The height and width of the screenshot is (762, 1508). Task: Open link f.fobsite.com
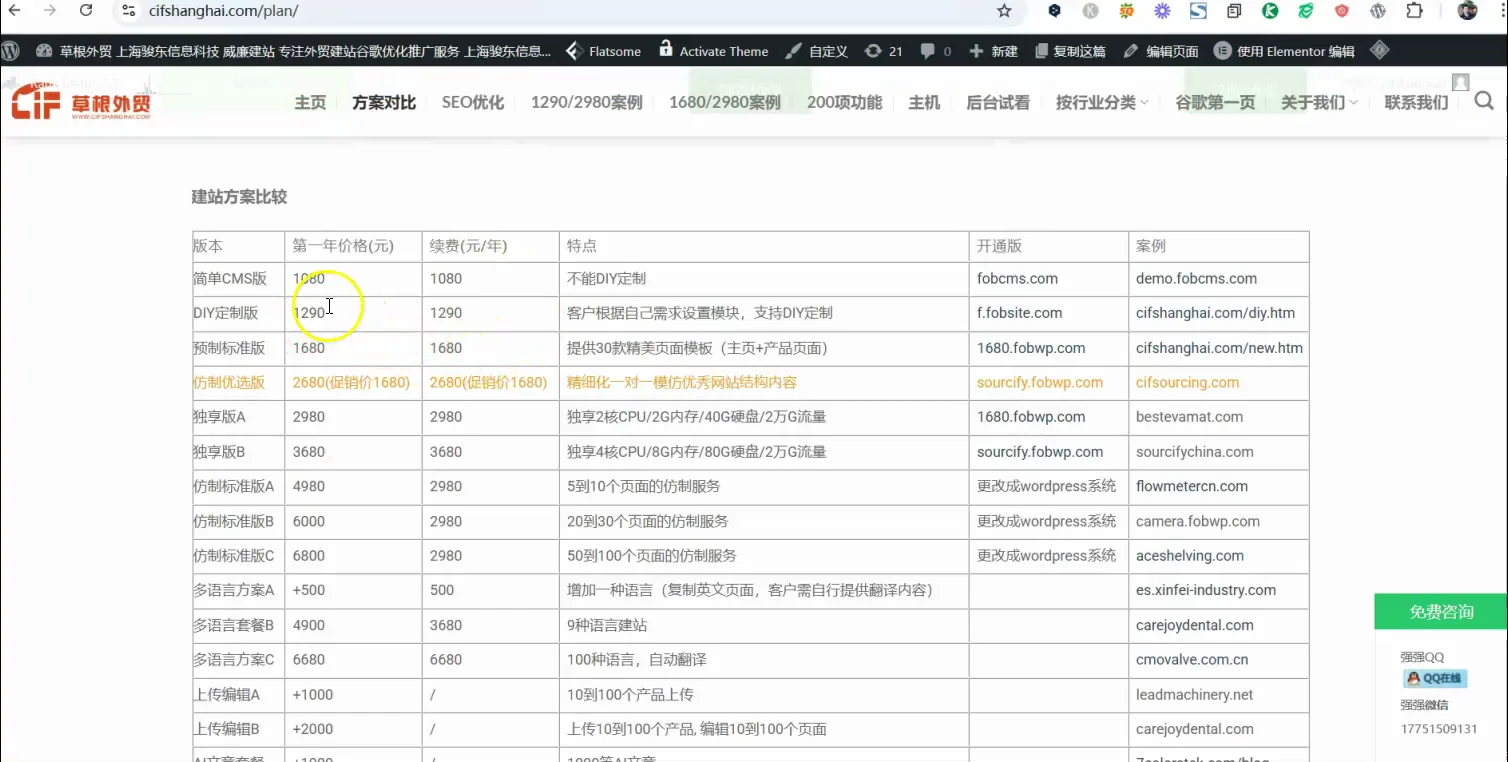pos(1019,313)
